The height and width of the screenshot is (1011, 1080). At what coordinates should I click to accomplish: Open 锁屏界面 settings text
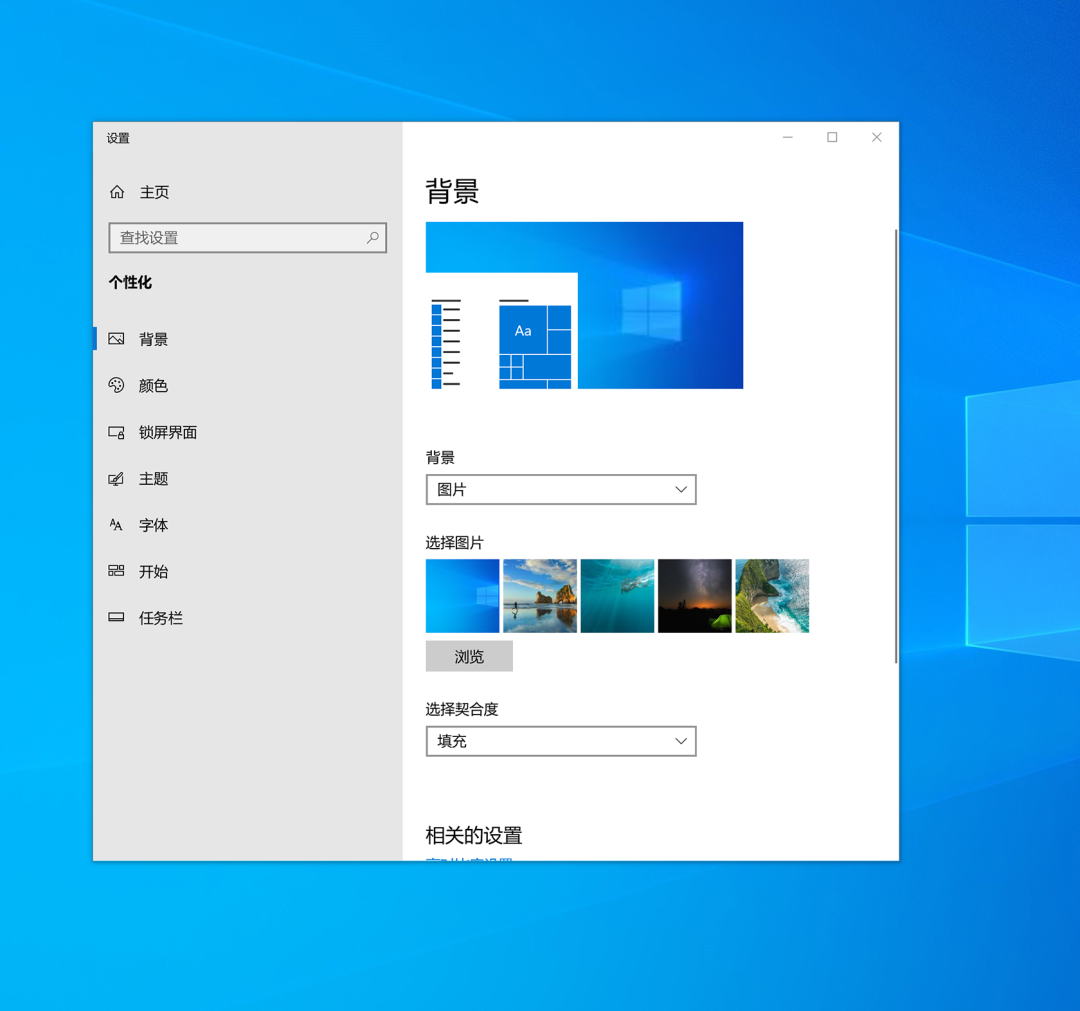coord(168,432)
